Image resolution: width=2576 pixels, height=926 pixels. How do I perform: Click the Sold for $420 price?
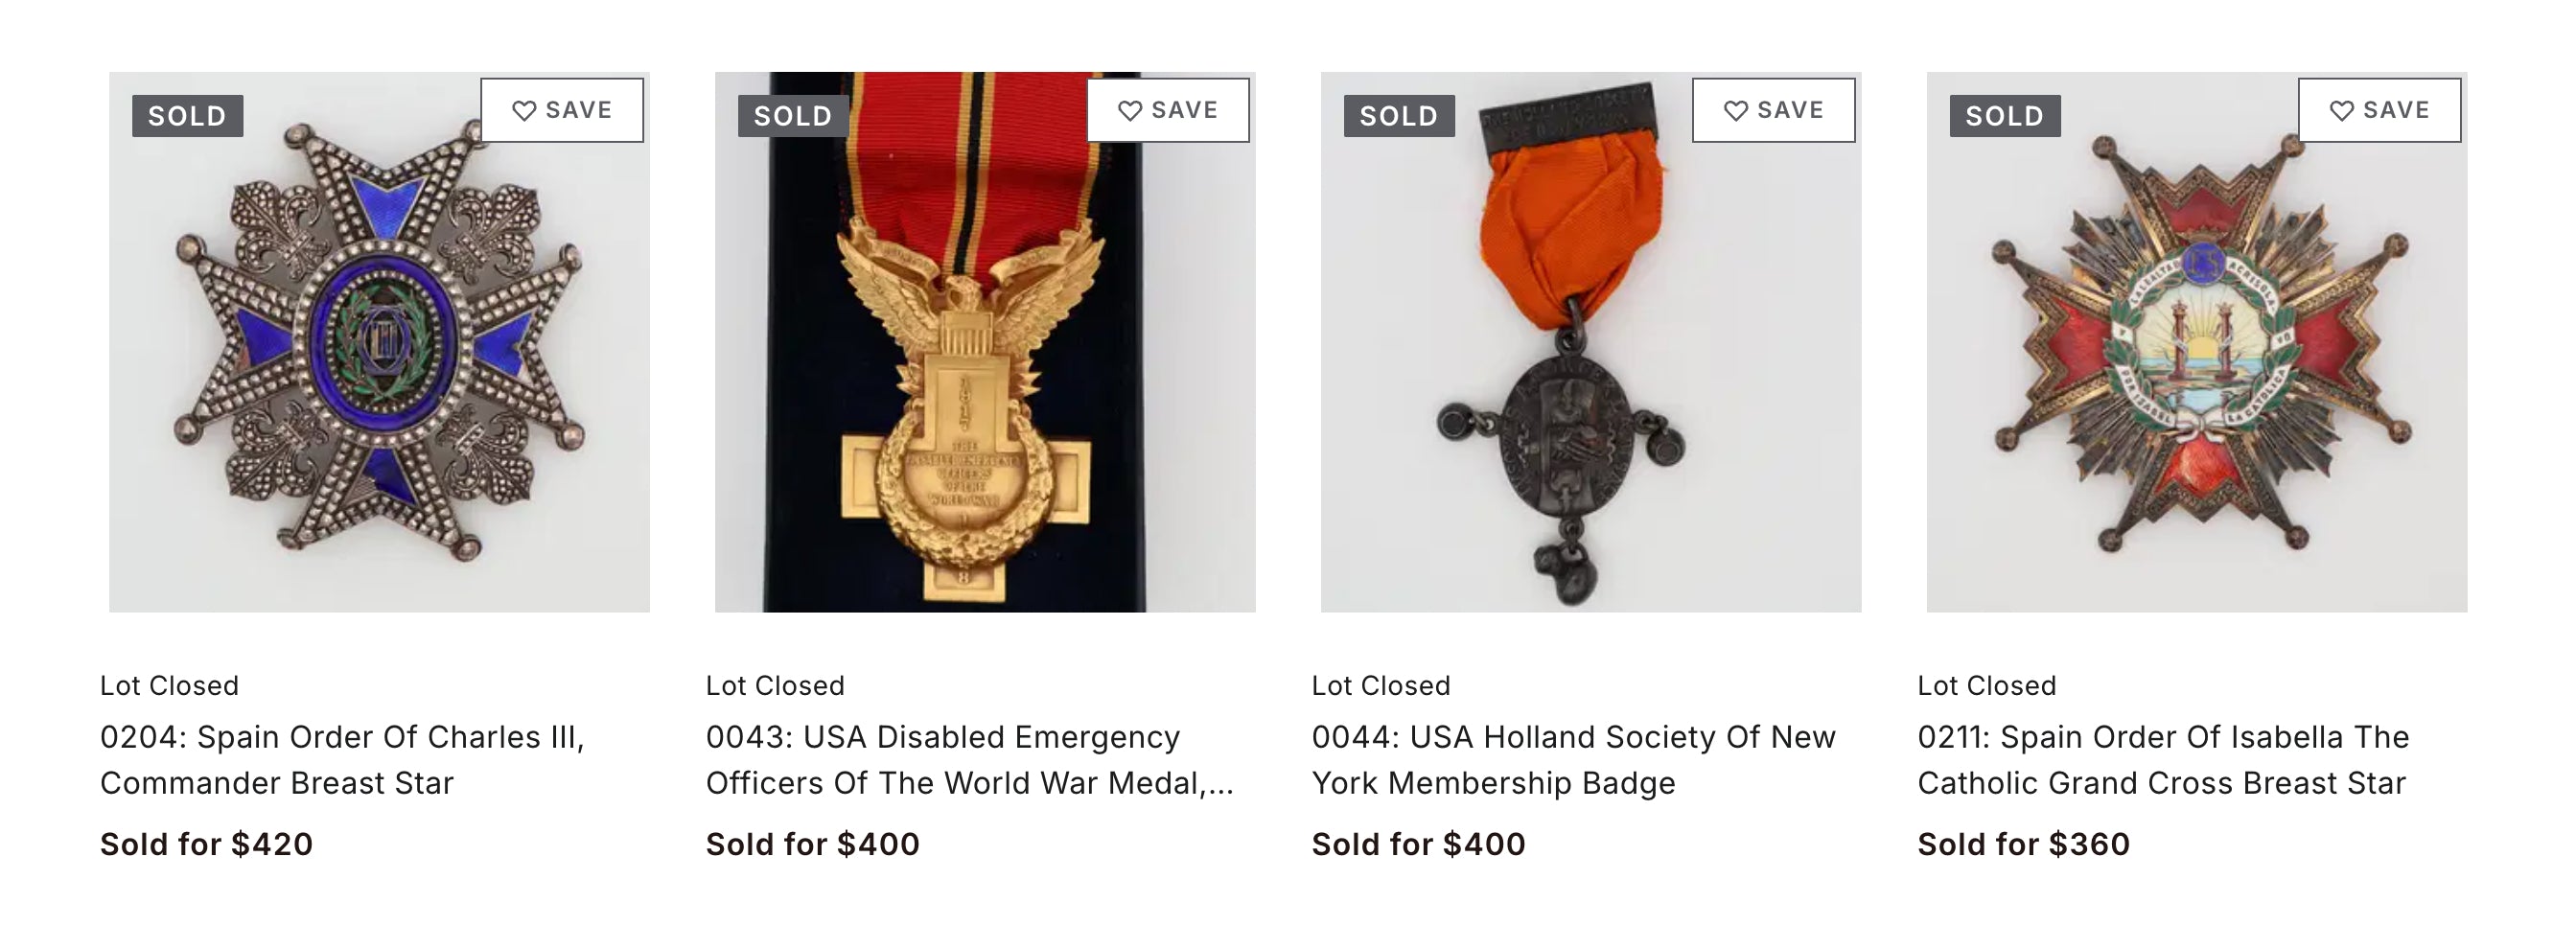206,844
